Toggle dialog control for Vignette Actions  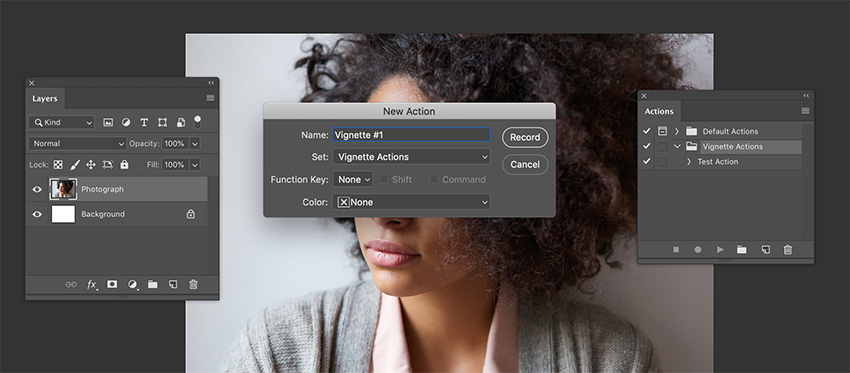pos(662,146)
